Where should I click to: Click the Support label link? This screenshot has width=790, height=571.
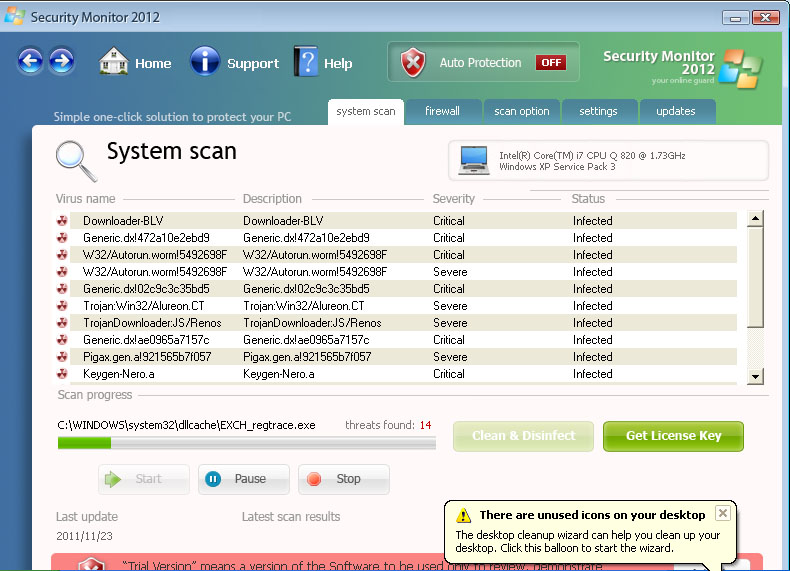(253, 64)
